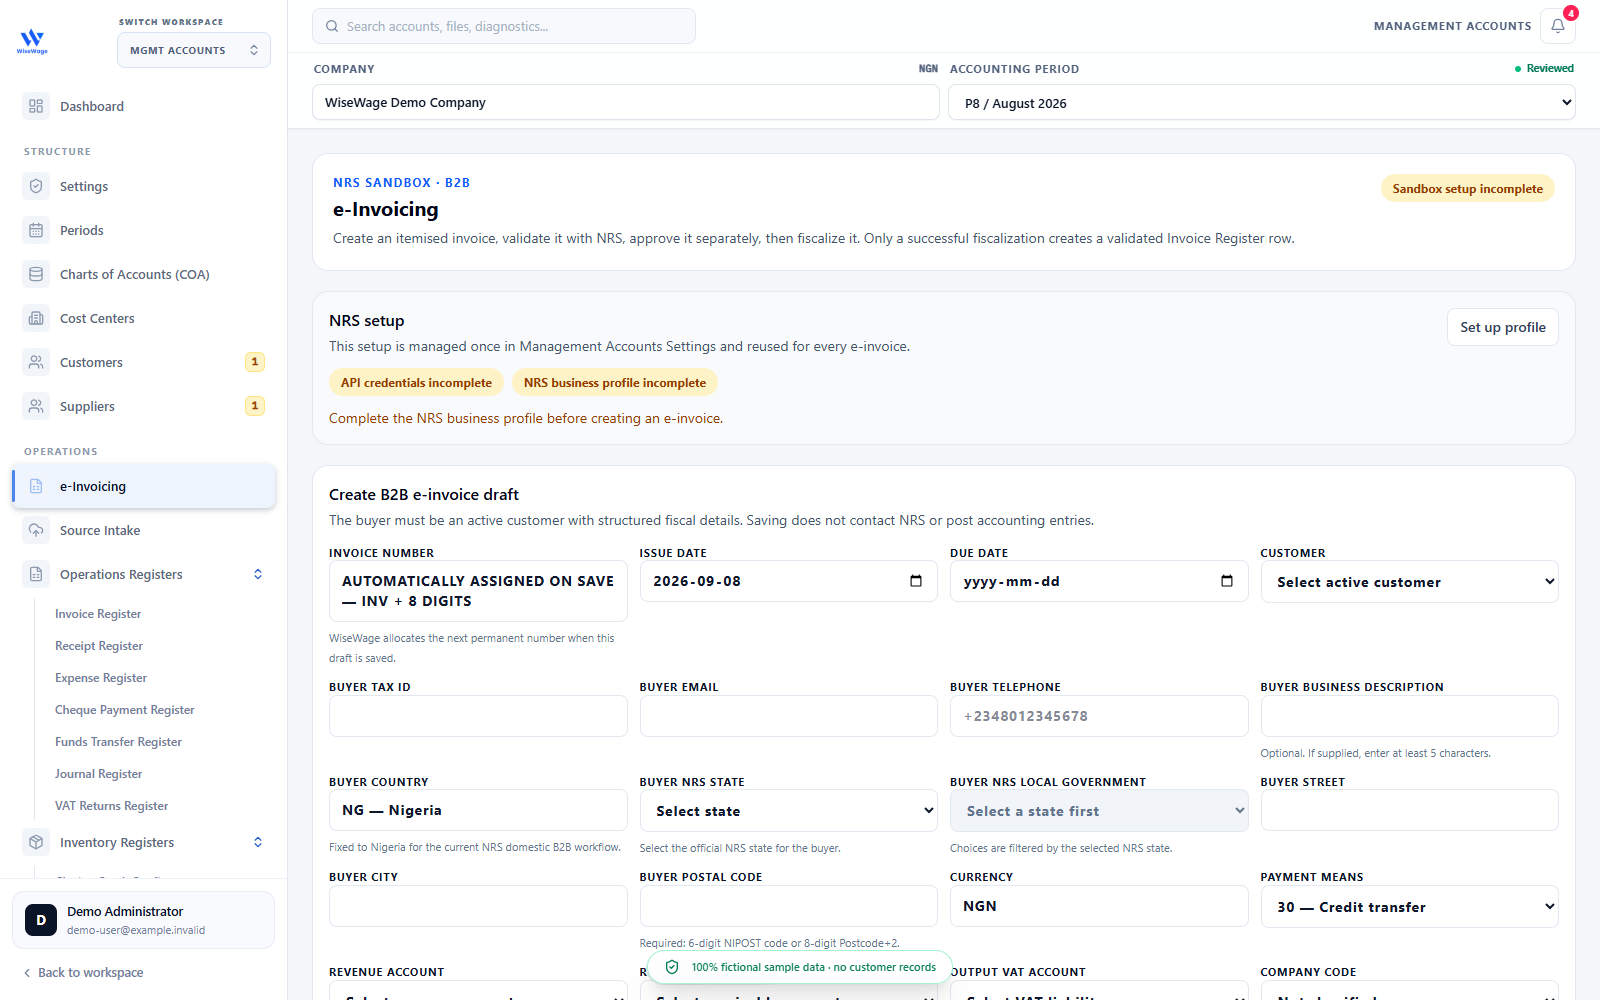Screen dimensions: 1600x1000
Task: Click the Inventory Registers box icon
Action: tap(36, 842)
